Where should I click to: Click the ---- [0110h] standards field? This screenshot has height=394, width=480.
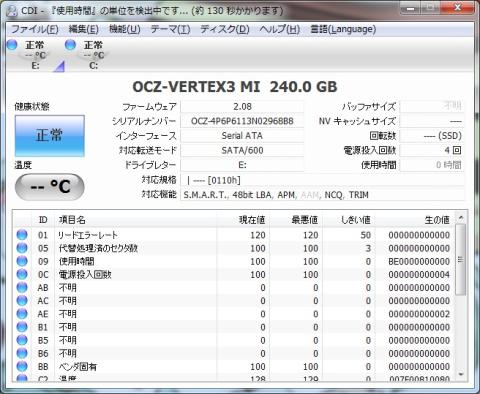click(322, 180)
